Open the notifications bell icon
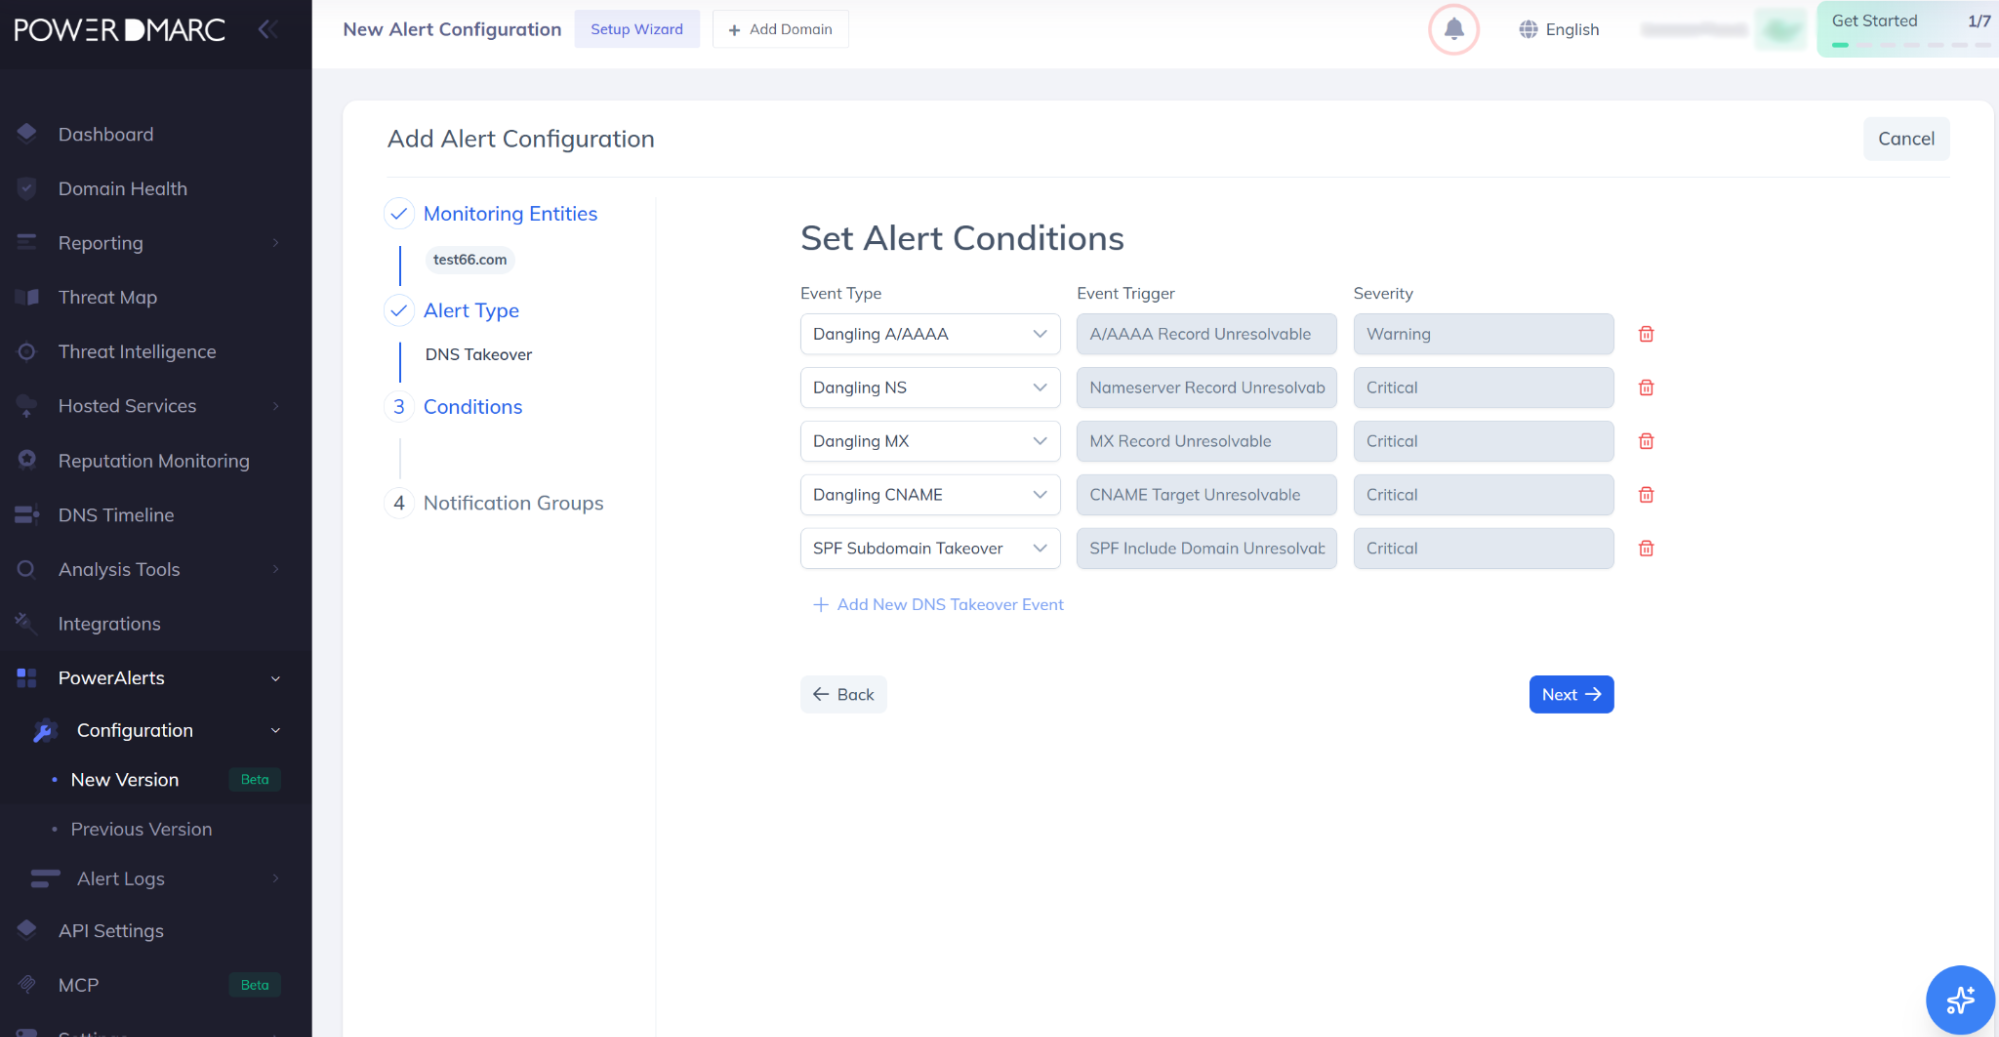Image resolution: width=1999 pixels, height=1037 pixels. coord(1453,29)
